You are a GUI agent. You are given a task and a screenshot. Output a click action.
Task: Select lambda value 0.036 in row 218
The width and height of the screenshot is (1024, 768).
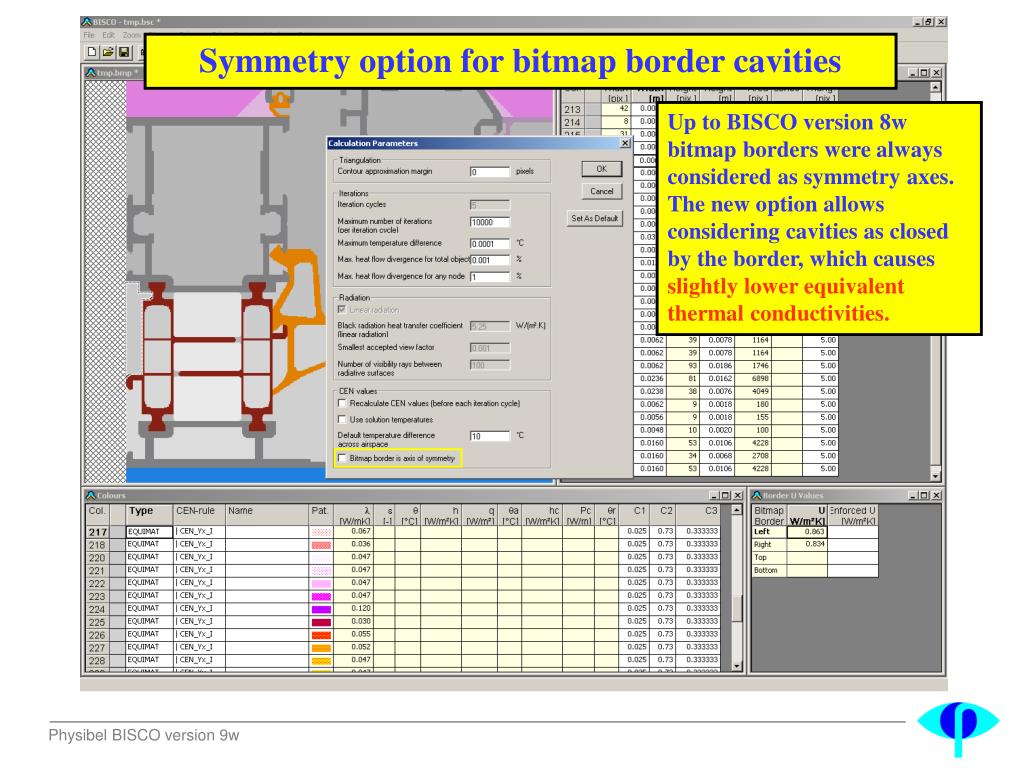click(x=353, y=544)
